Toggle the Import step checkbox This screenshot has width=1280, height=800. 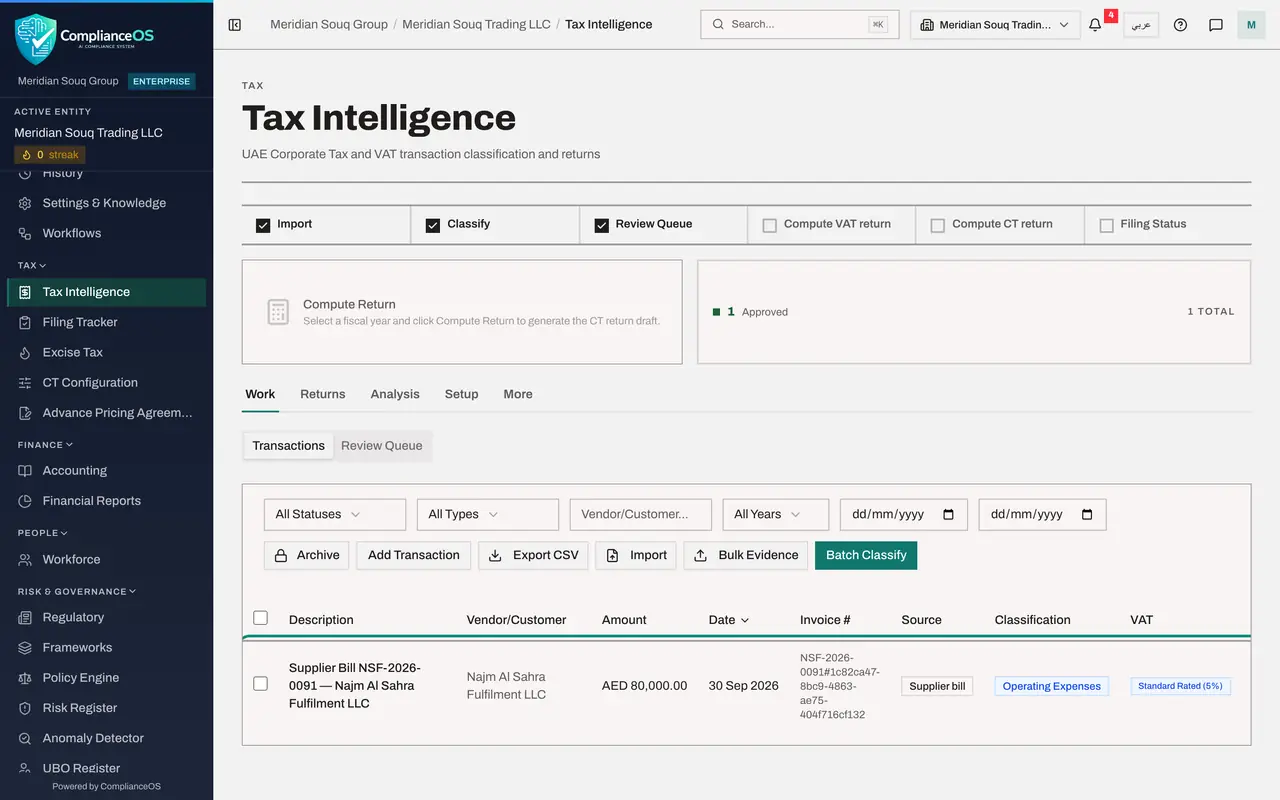(x=263, y=225)
